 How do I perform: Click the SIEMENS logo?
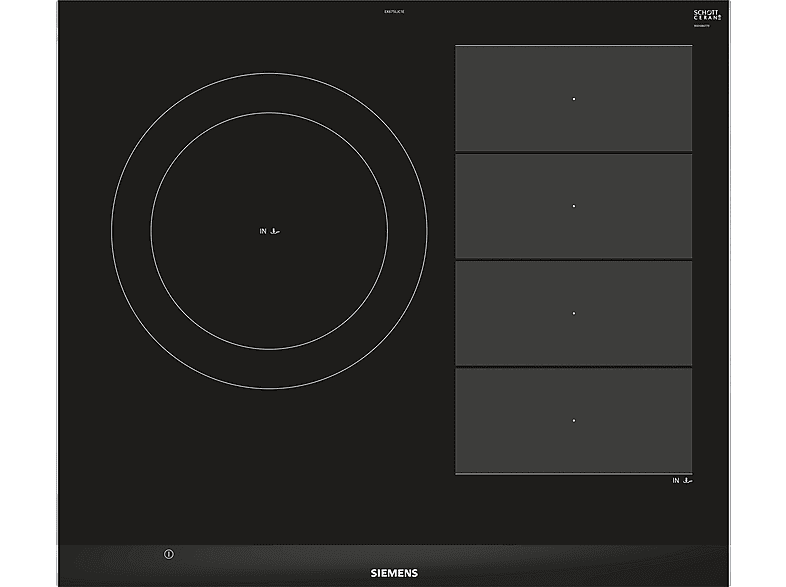[394, 573]
